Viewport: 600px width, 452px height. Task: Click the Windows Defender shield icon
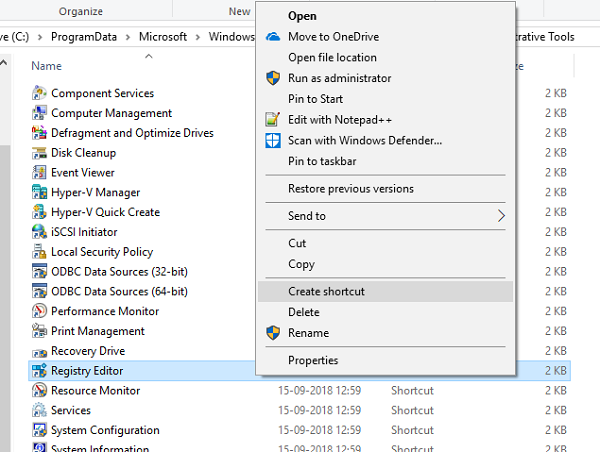tap(273, 140)
